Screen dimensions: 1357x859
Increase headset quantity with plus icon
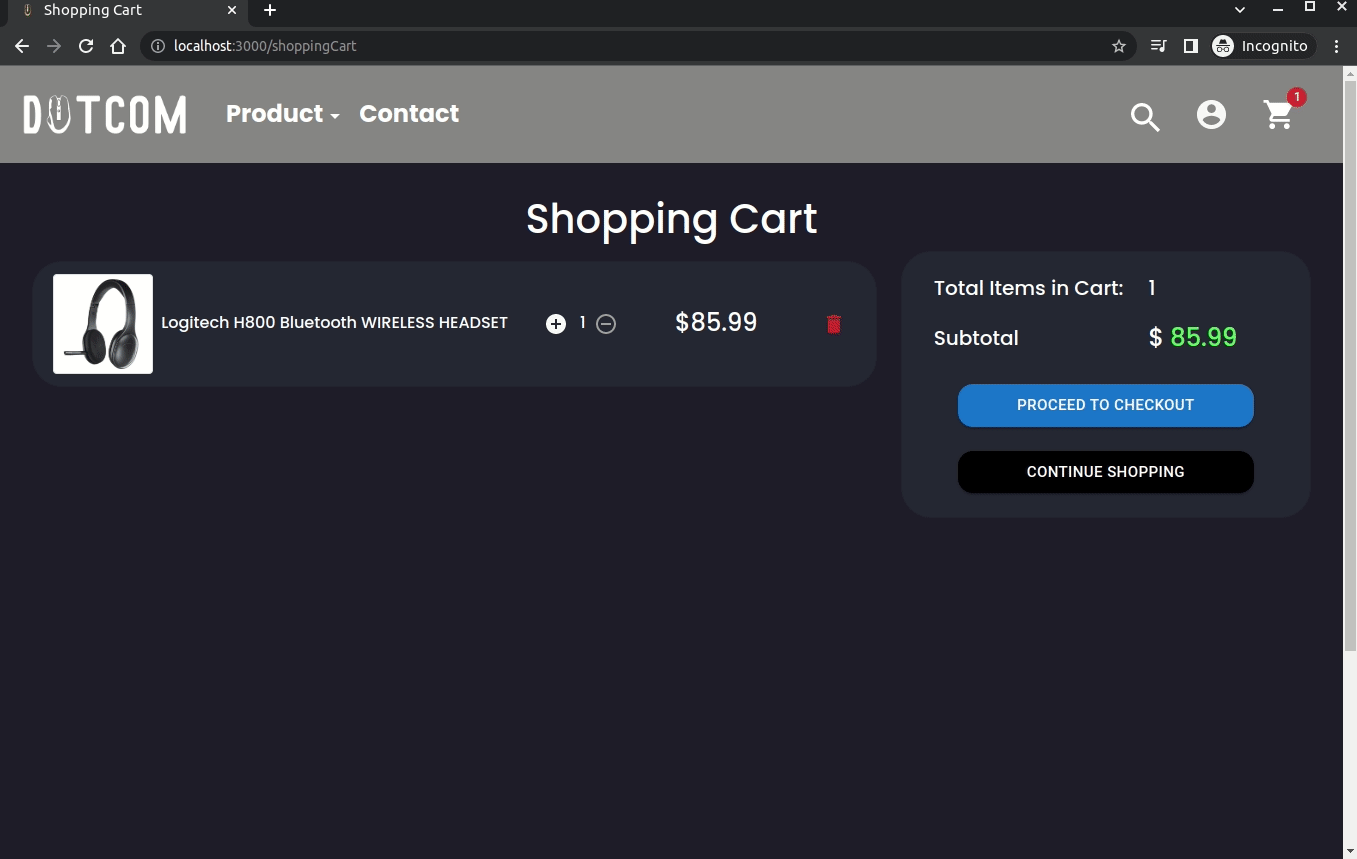pos(556,324)
